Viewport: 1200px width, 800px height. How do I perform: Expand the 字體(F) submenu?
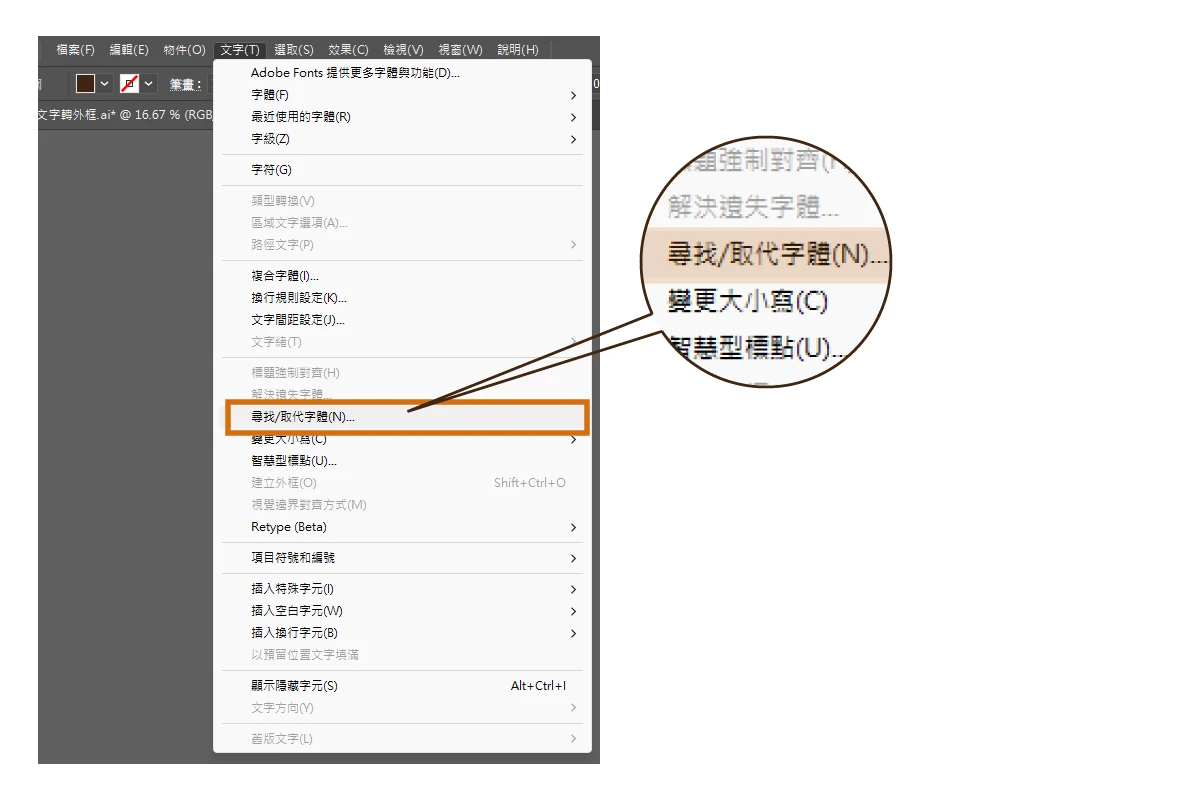403,95
